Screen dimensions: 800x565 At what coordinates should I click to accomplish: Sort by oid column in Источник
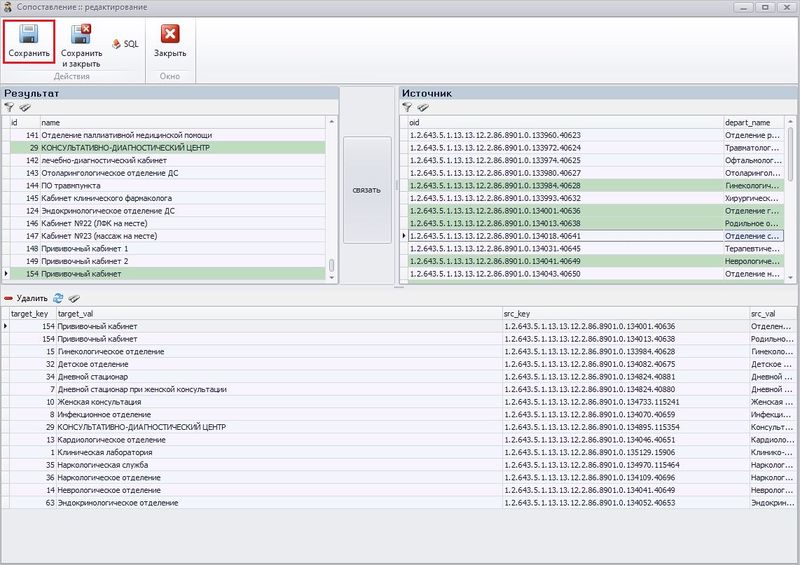pos(560,122)
